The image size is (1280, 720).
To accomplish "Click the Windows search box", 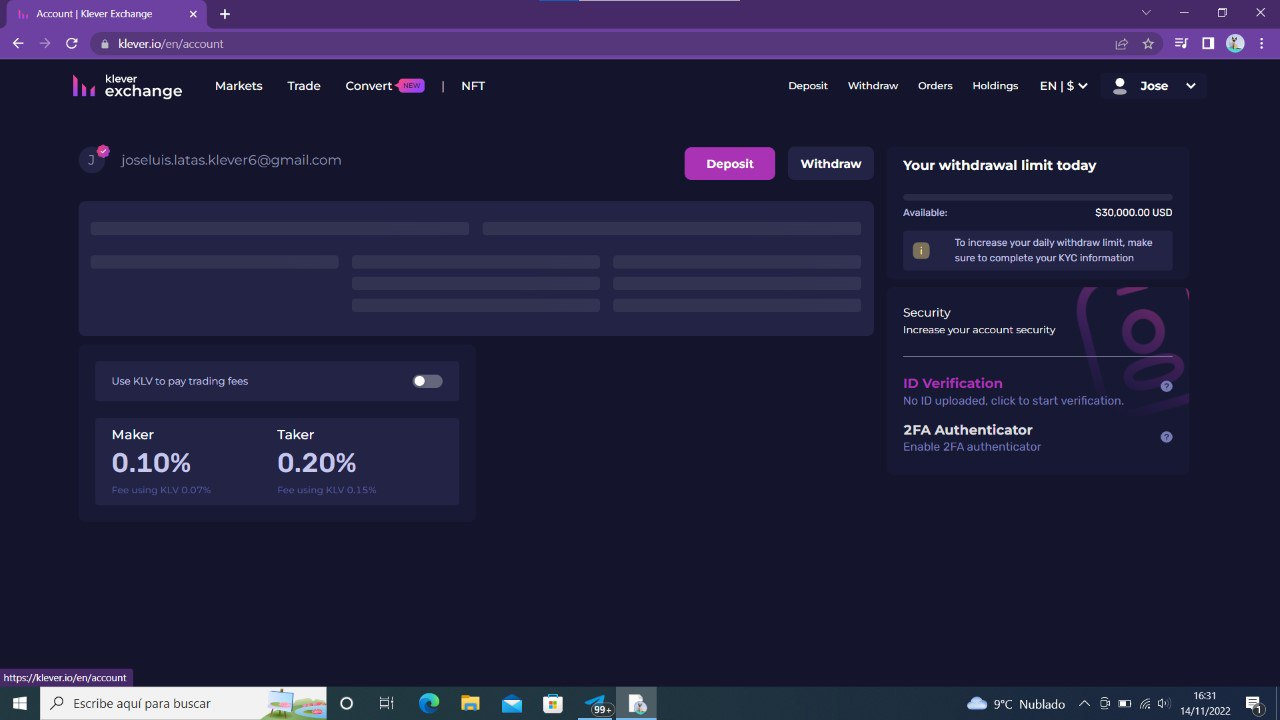I will (x=184, y=704).
